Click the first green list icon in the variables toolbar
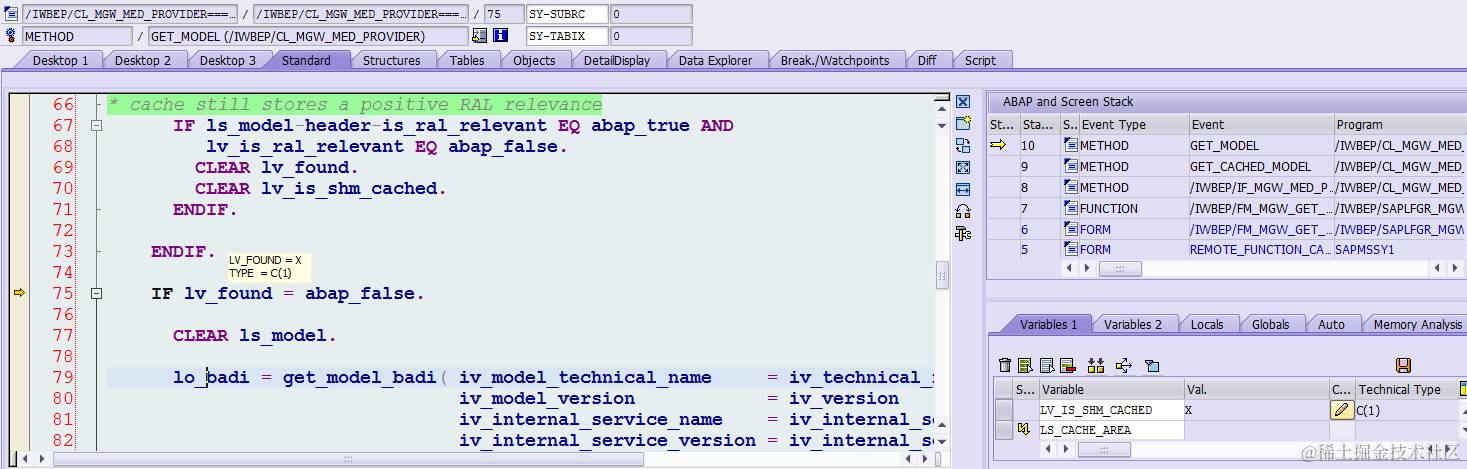The image size is (1467, 469). [1026, 366]
